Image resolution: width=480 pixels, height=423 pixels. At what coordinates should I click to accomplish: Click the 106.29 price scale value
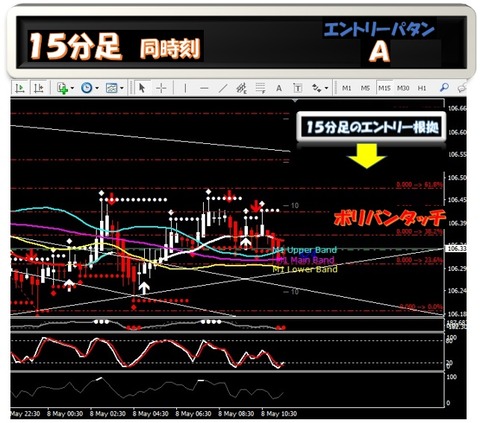457,268
